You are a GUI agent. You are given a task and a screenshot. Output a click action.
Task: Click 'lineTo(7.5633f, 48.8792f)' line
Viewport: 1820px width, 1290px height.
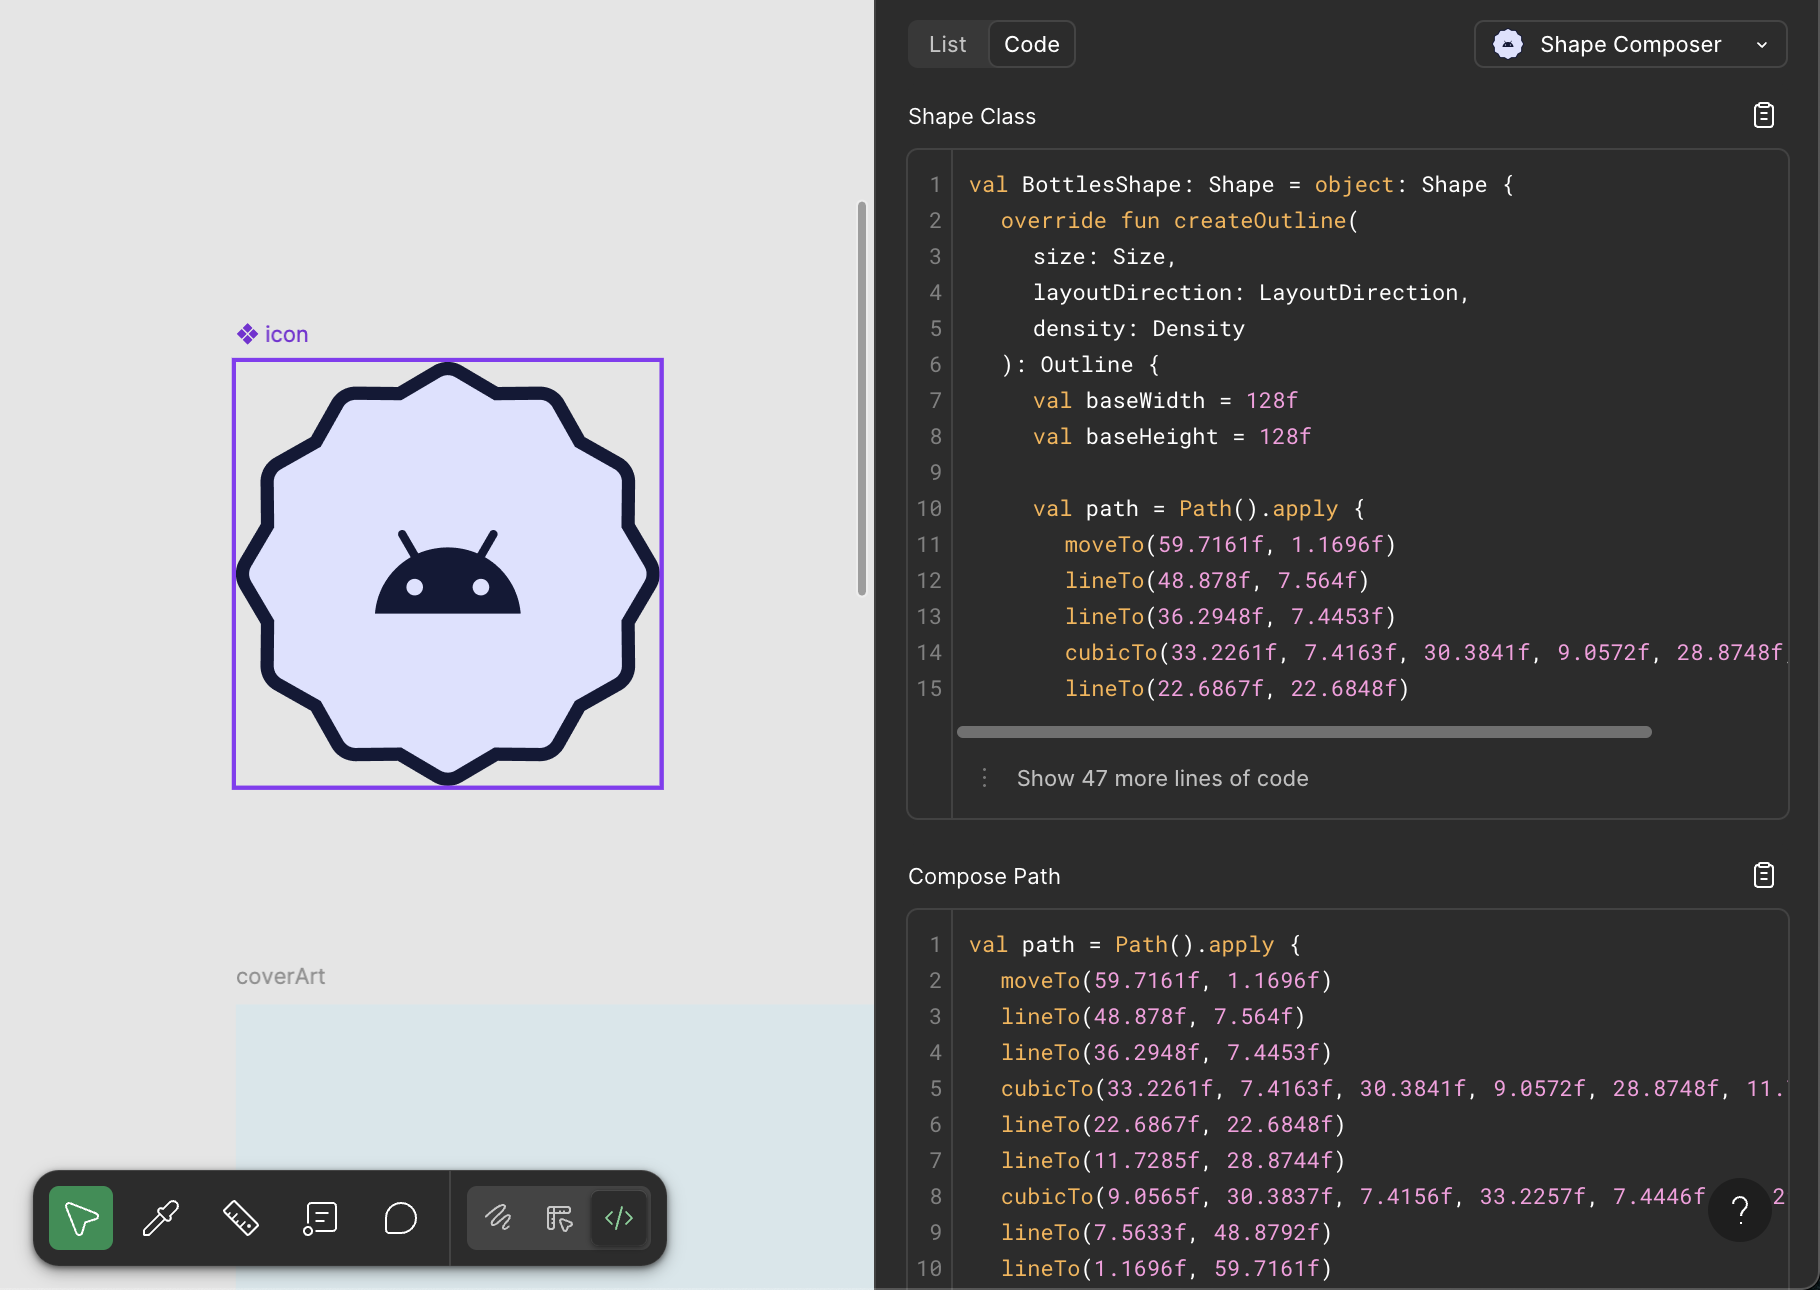(1166, 1233)
